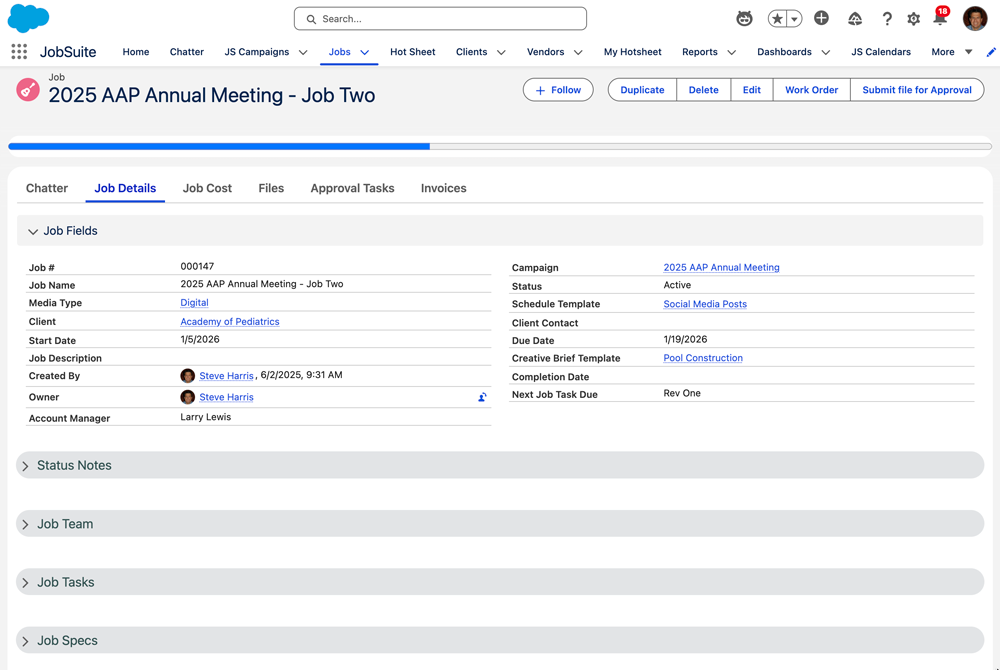The width and height of the screenshot is (1000, 670).
Task: Open the Setup gear icon
Action: point(913,18)
